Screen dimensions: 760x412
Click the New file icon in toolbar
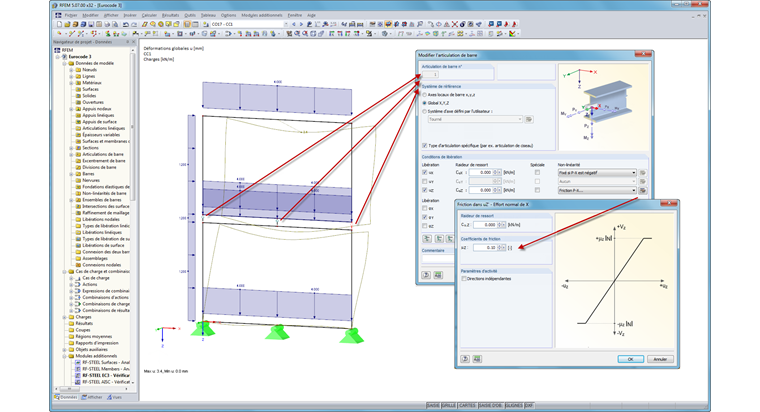pos(59,24)
